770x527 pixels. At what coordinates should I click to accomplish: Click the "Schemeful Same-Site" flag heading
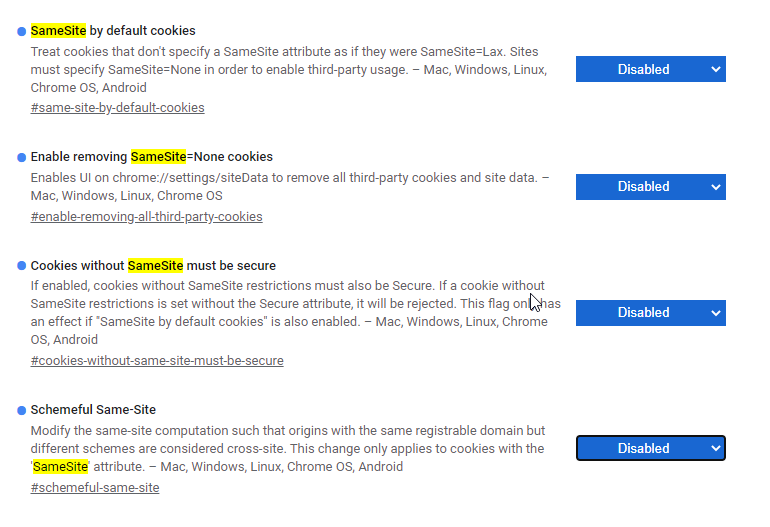tap(93, 410)
